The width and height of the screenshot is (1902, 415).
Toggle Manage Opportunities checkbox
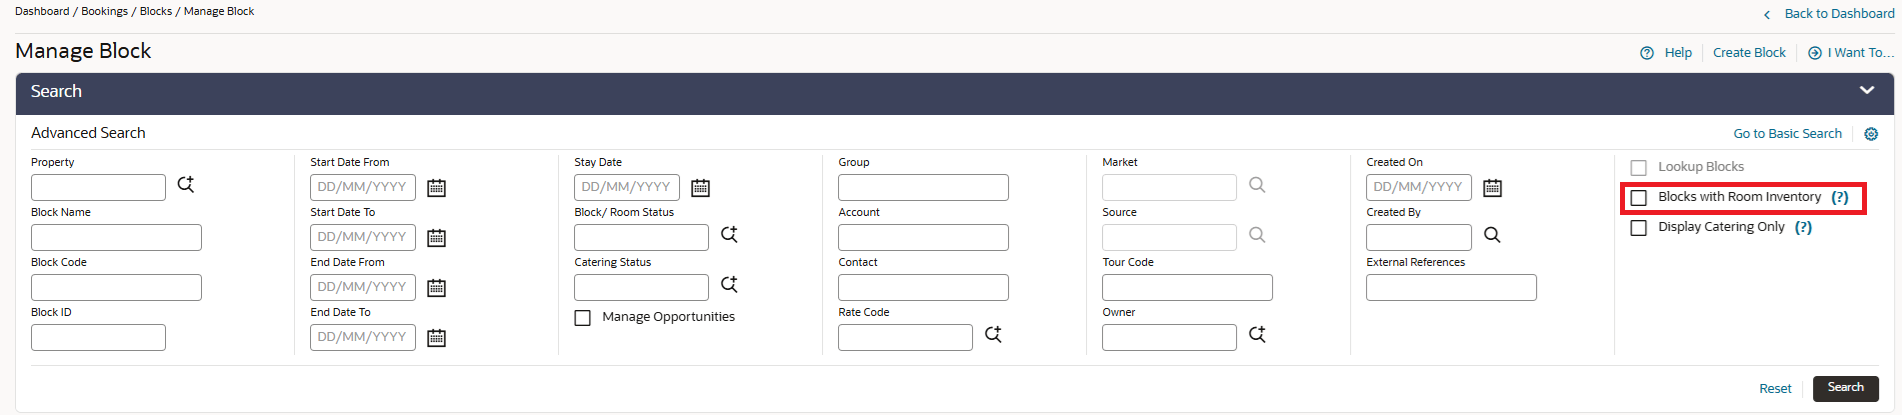click(x=583, y=318)
